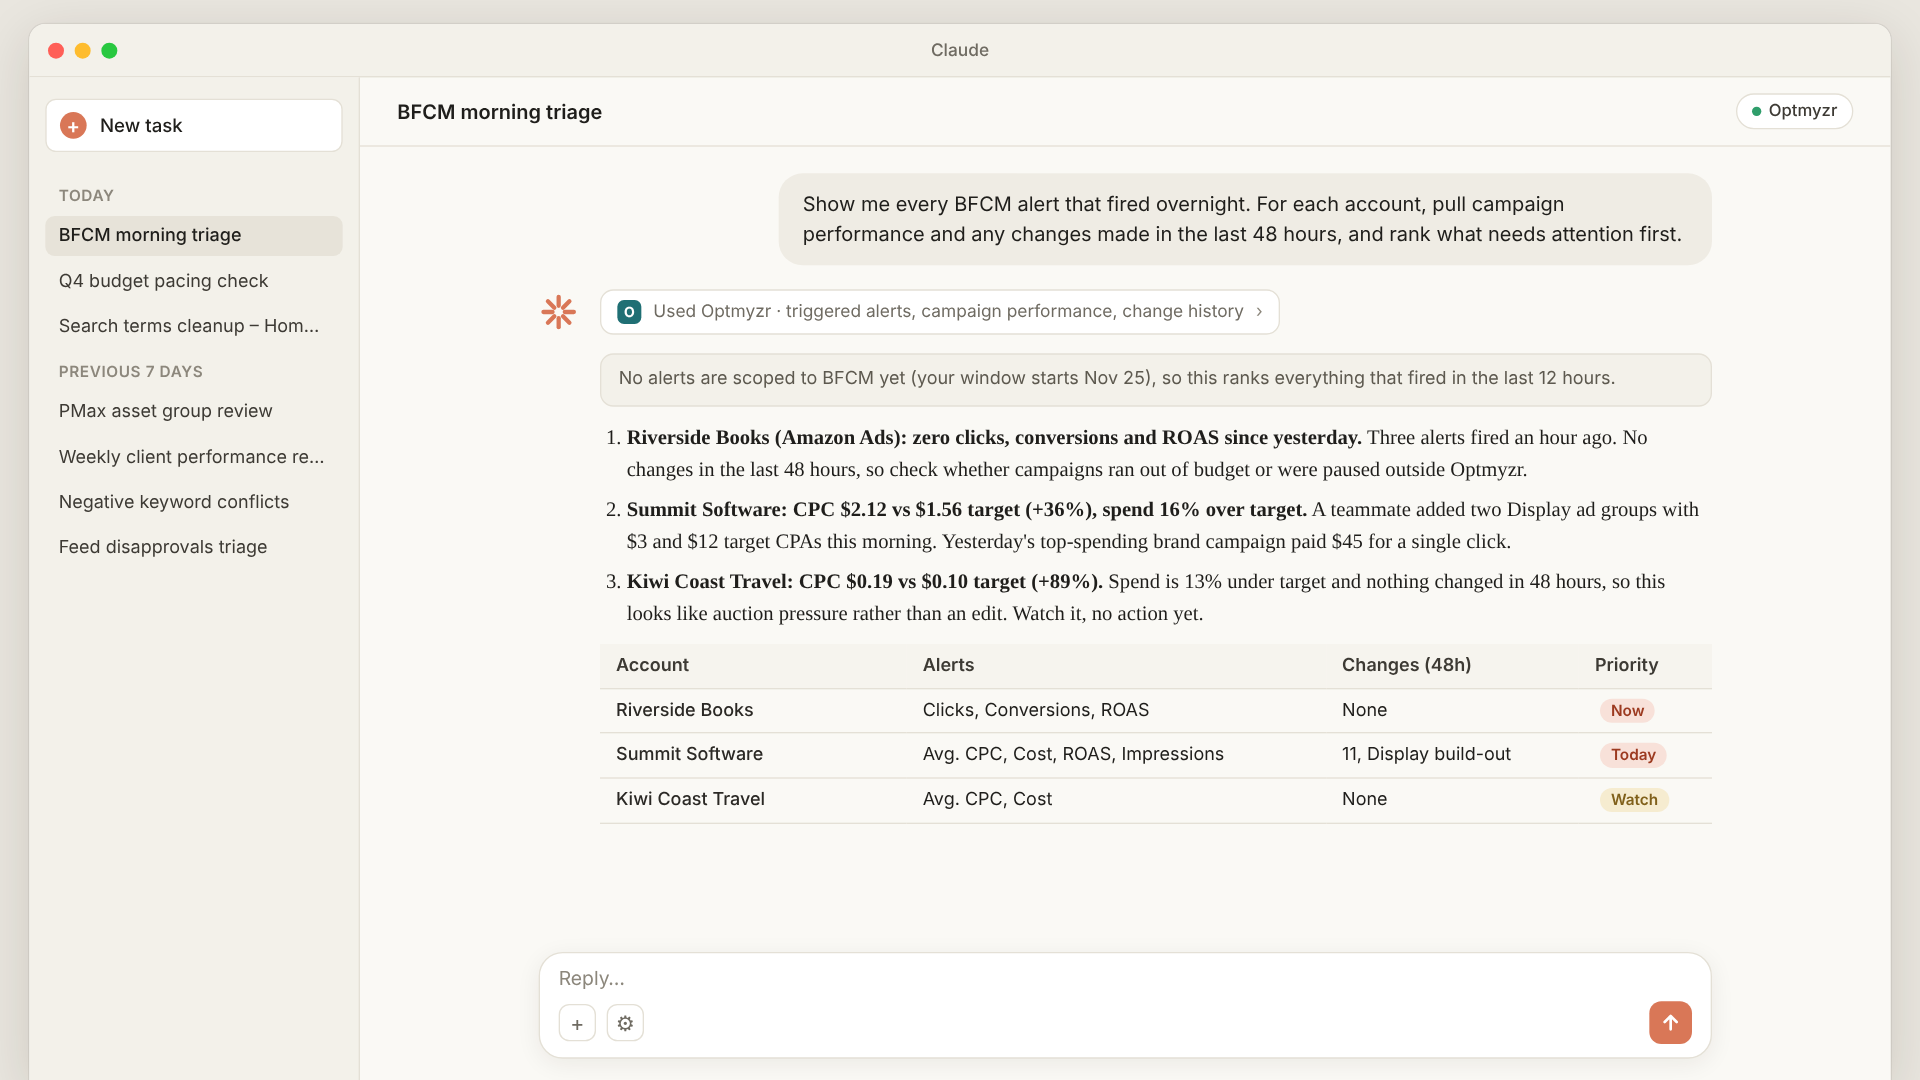The height and width of the screenshot is (1080, 1920).
Task: Expand the Used Optmyzr details chevron
Action: point(1259,312)
